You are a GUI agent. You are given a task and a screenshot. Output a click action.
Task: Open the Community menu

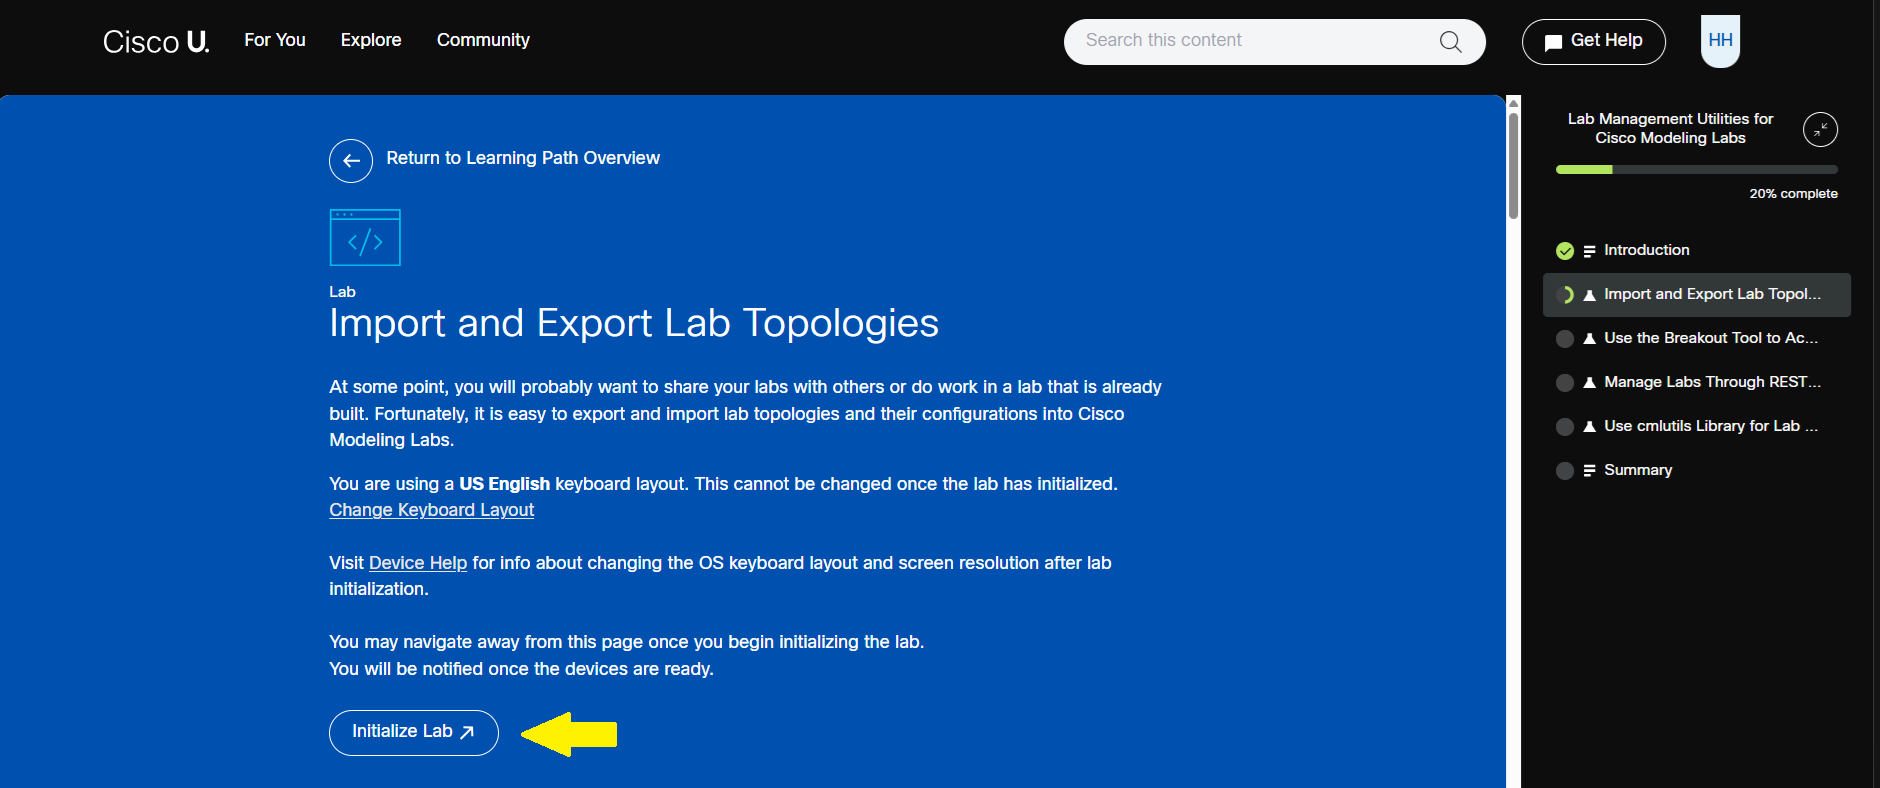[483, 40]
